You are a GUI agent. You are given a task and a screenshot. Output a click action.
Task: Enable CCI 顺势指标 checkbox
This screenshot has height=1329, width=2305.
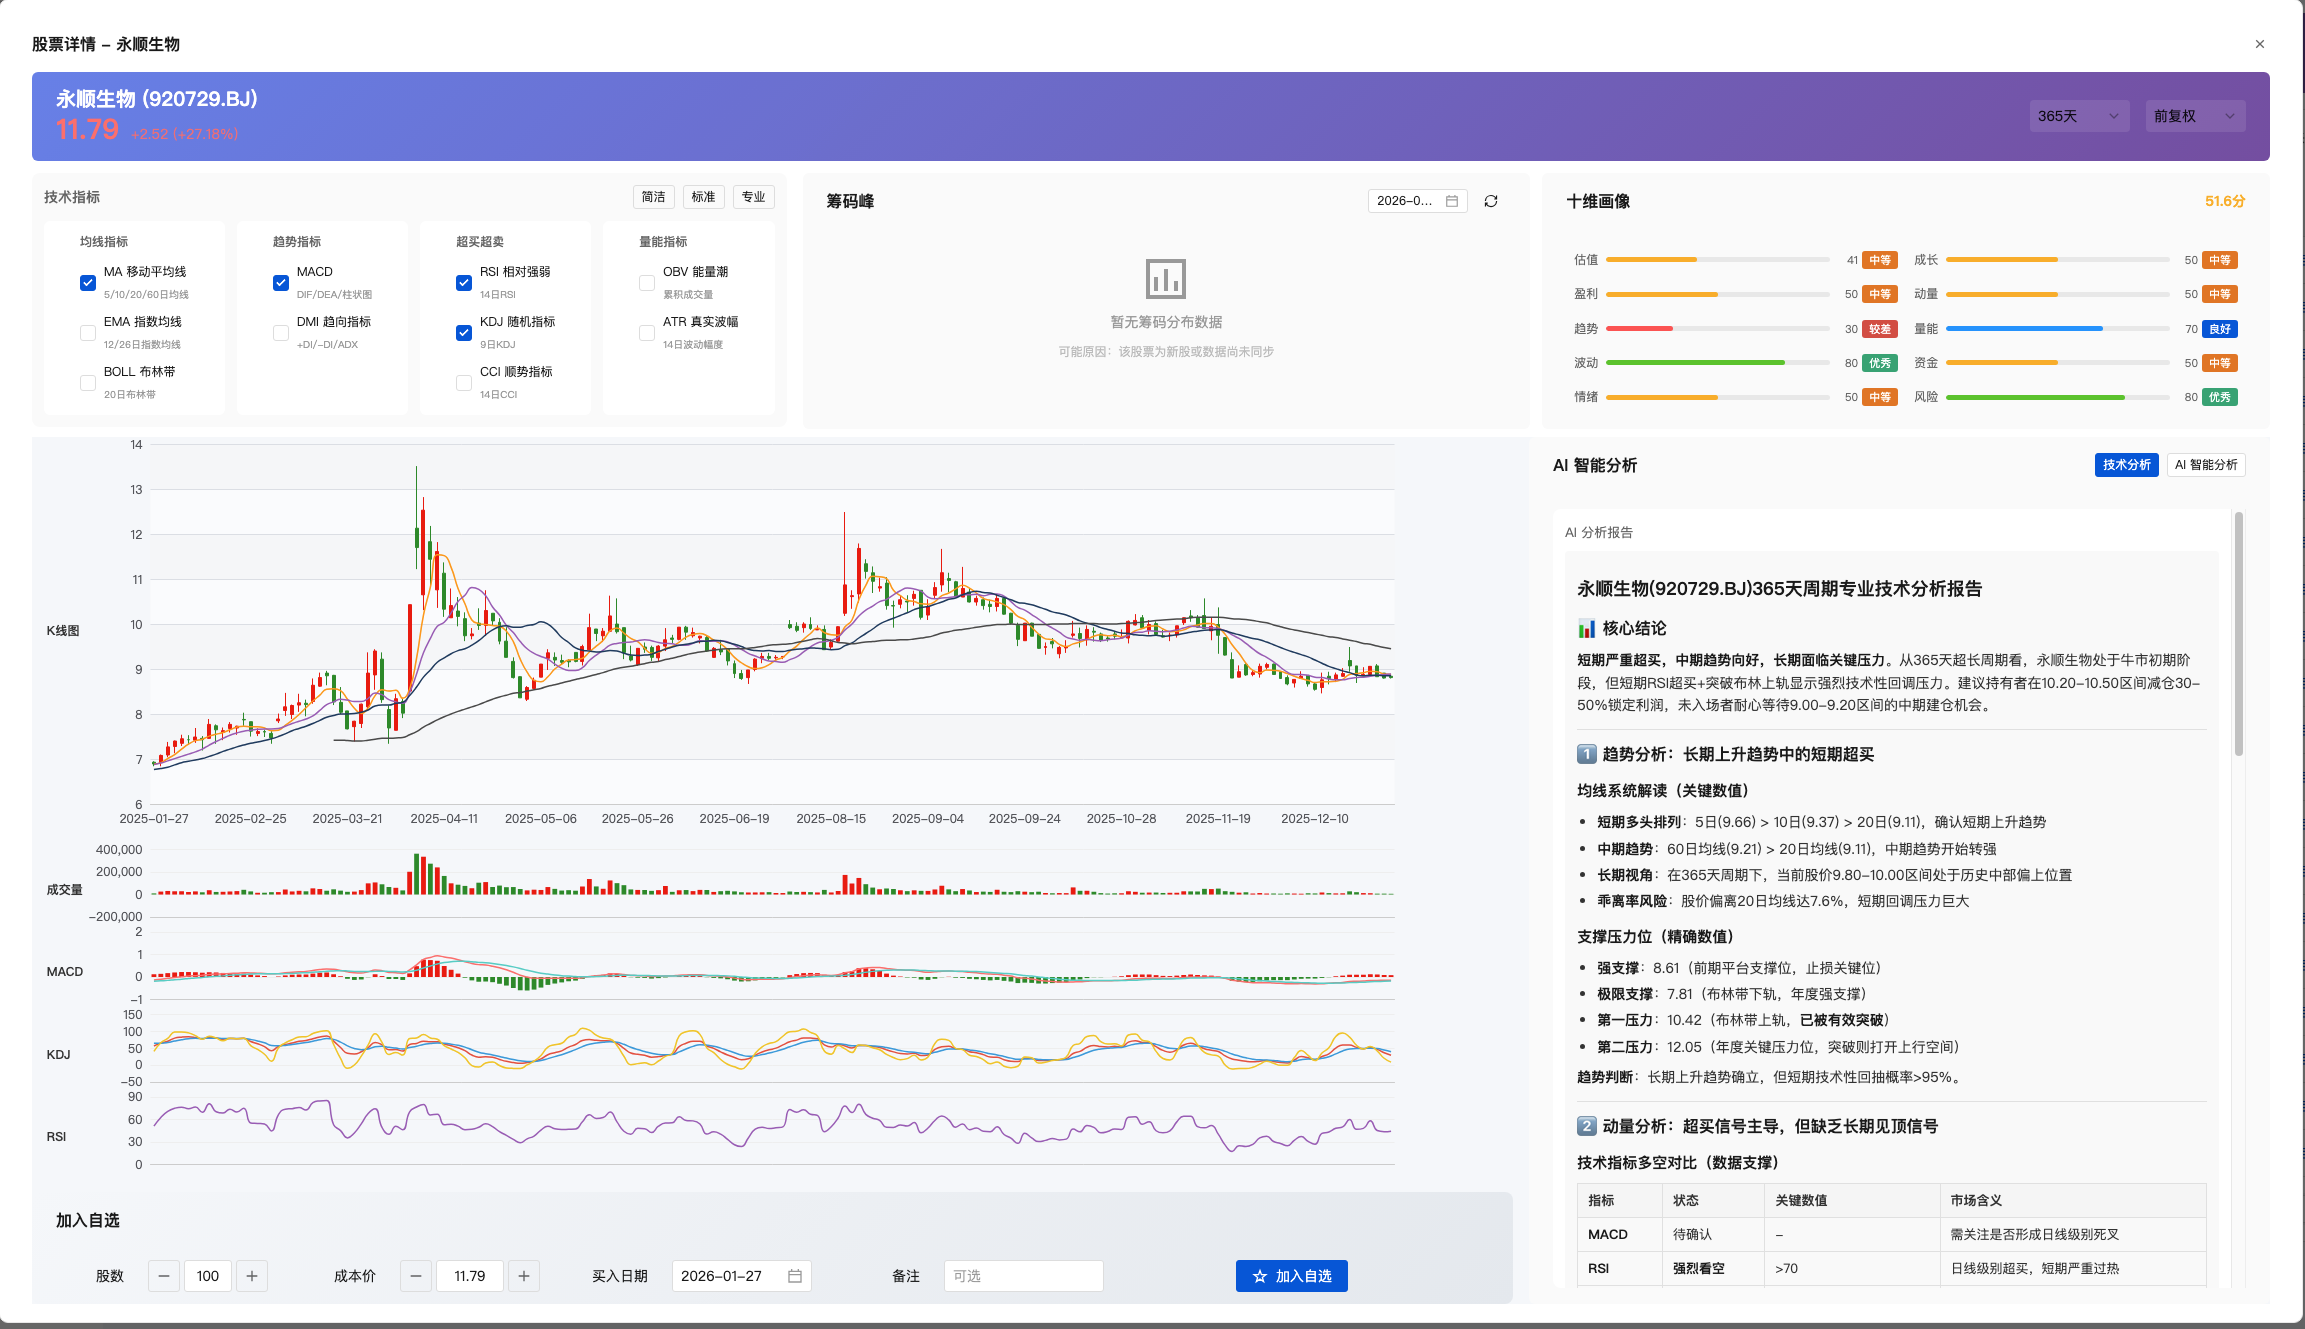click(x=464, y=382)
